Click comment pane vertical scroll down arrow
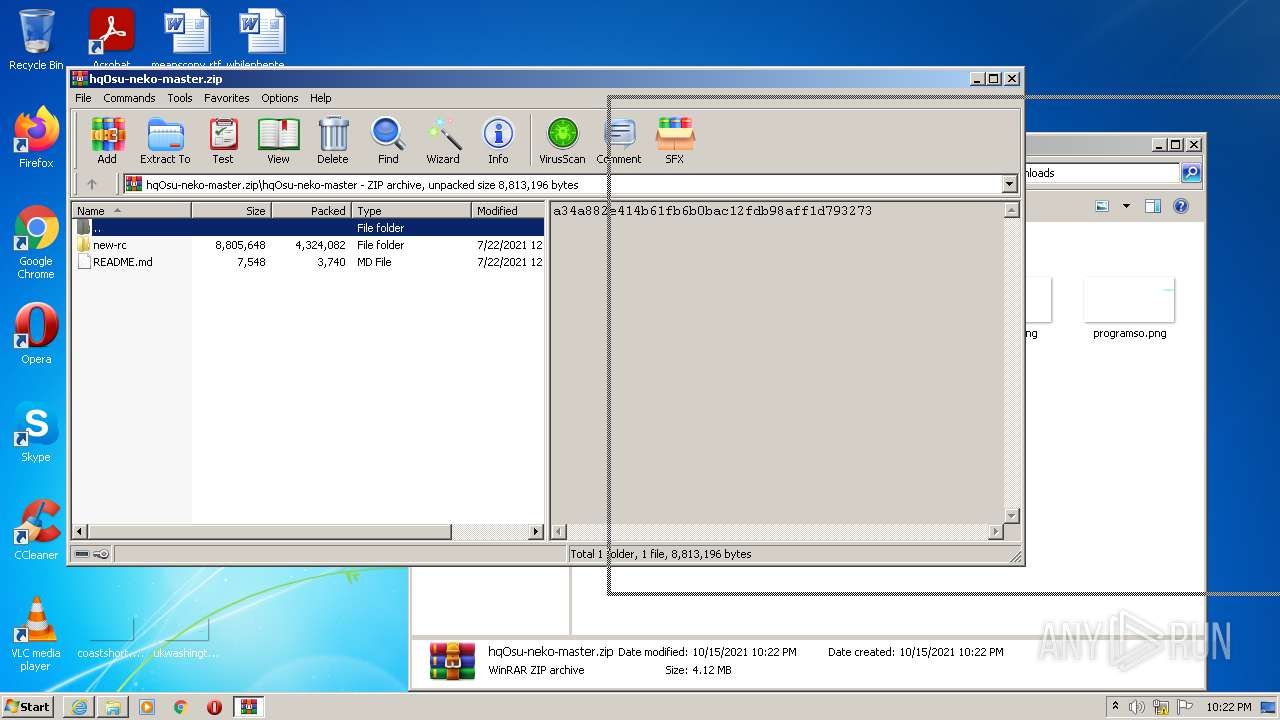Viewport: 1280px width, 720px height. tap(1011, 516)
